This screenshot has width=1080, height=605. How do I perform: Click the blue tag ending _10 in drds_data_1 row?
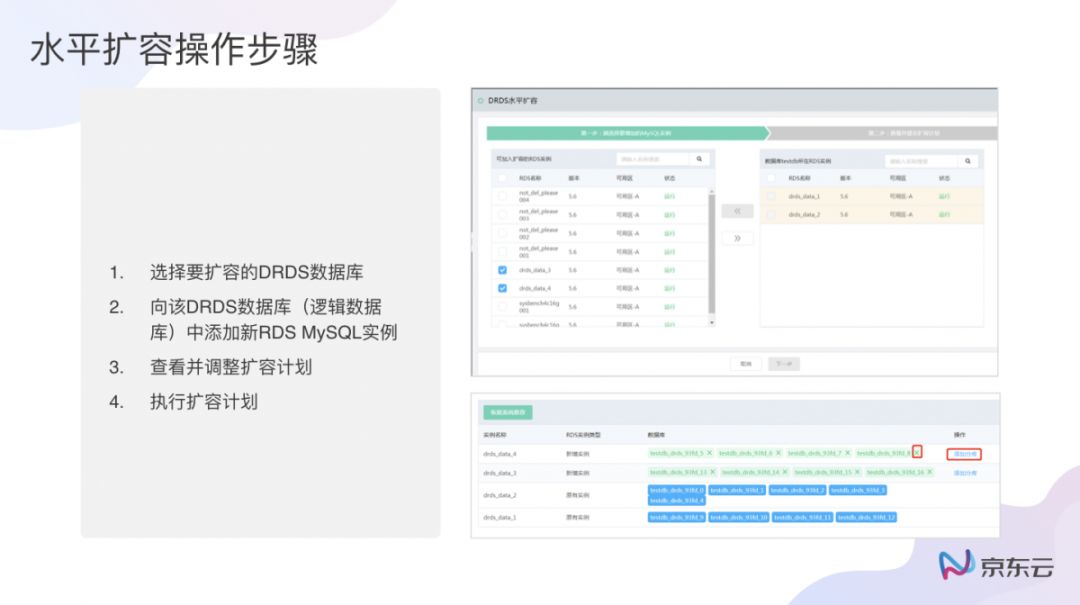click(738, 517)
